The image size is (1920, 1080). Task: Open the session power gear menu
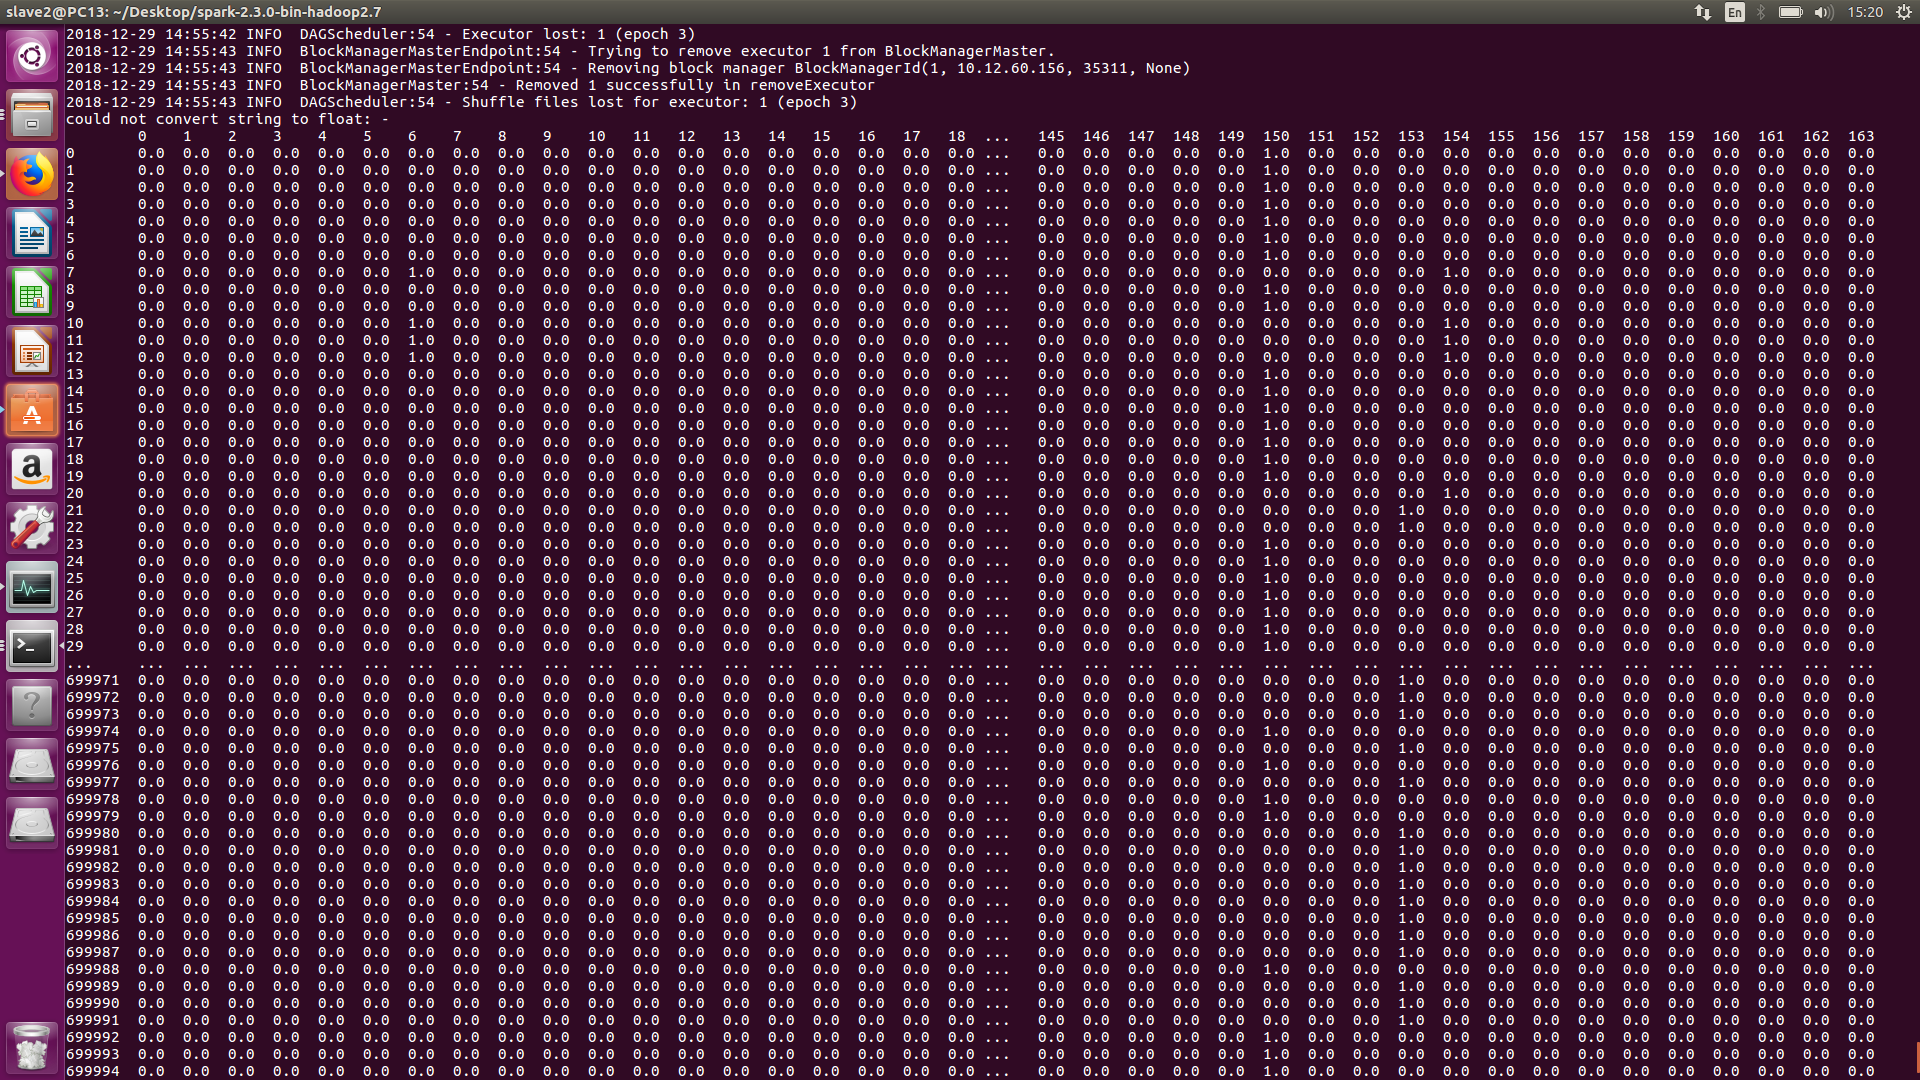(1903, 12)
